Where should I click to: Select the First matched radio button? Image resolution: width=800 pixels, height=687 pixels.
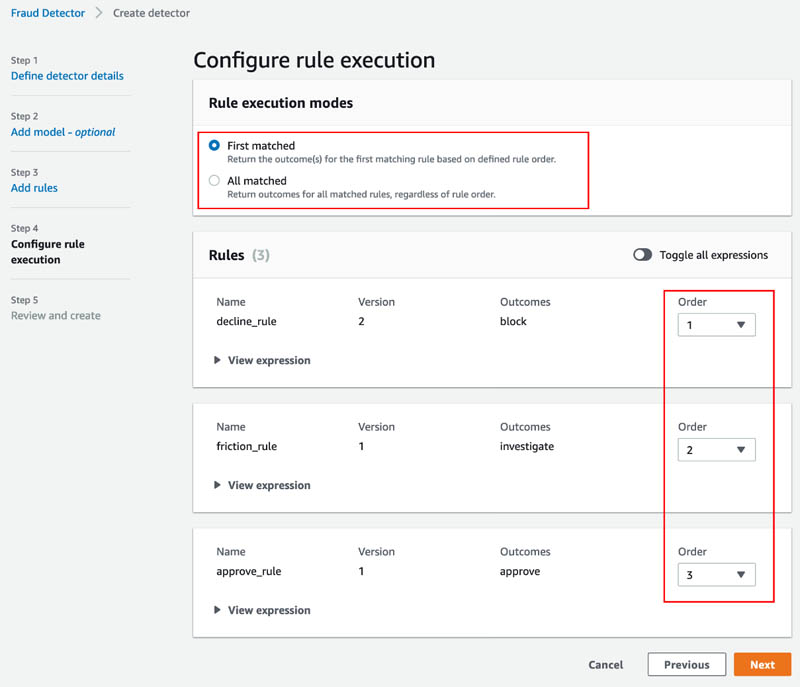[x=214, y=145]
